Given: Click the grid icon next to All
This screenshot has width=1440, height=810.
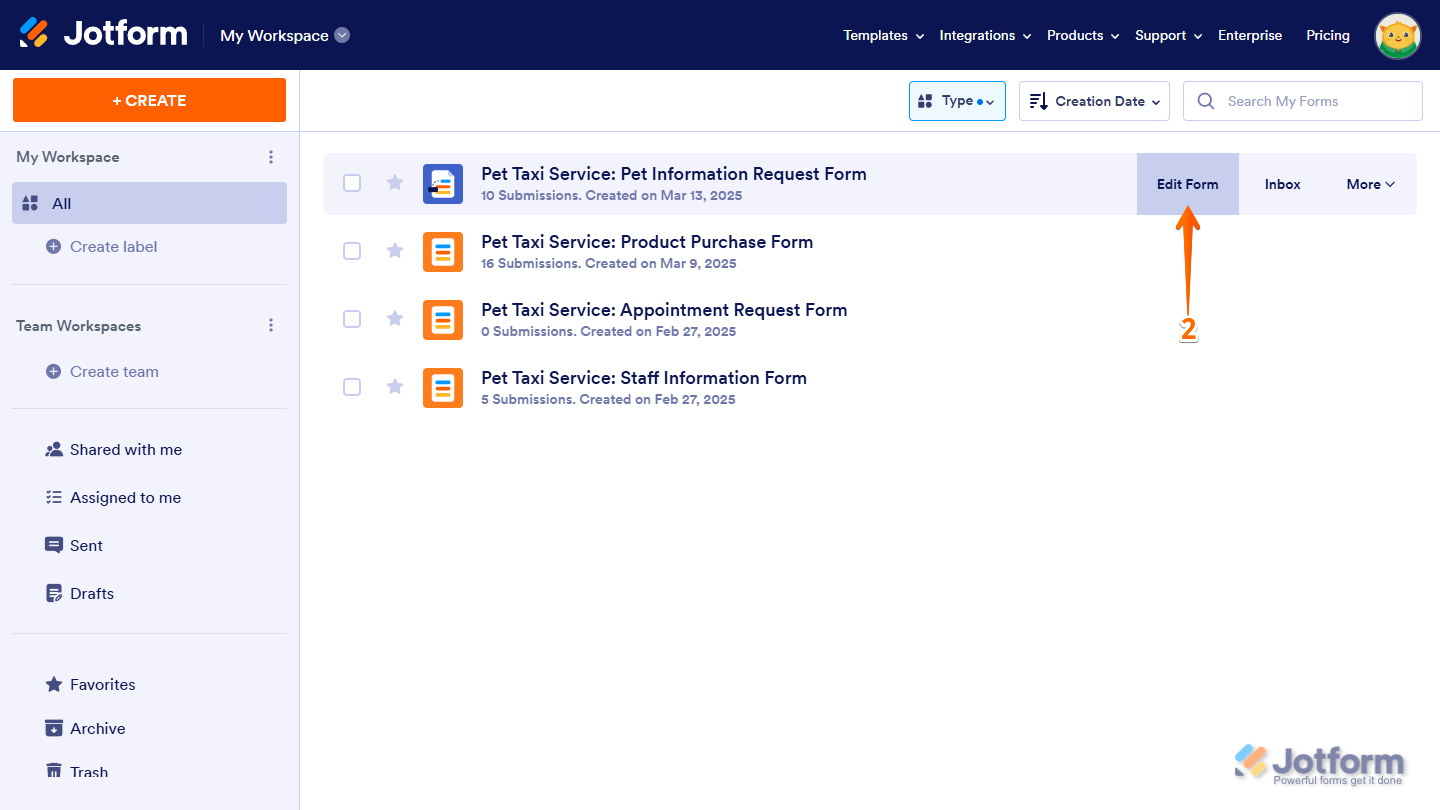Looking at the screenshot, I should coord(30,204).
